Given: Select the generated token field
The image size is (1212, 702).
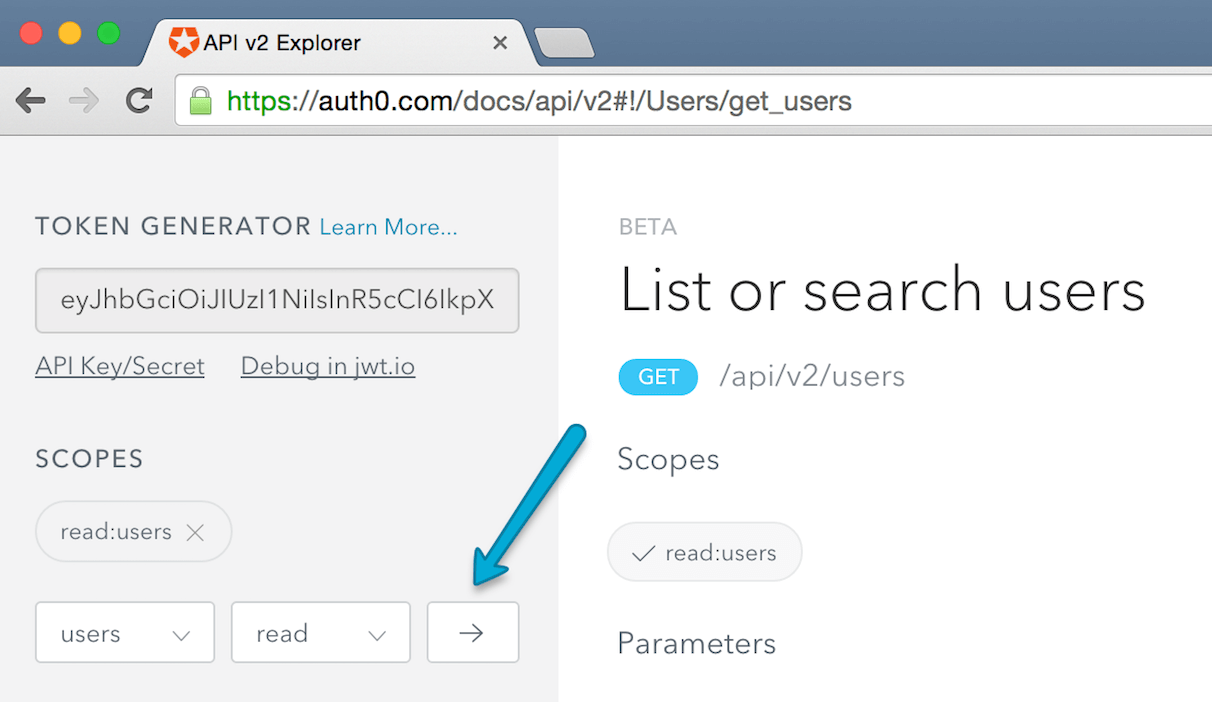Looking at the screenshot, I should (x=277, y=300).
